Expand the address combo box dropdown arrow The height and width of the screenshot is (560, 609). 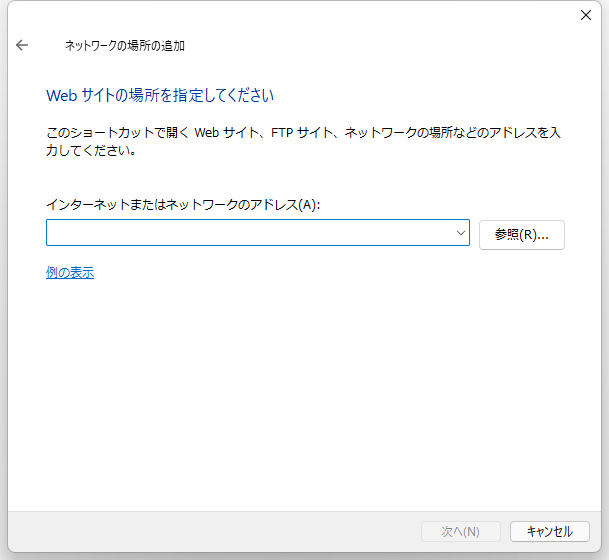[461, 233]
